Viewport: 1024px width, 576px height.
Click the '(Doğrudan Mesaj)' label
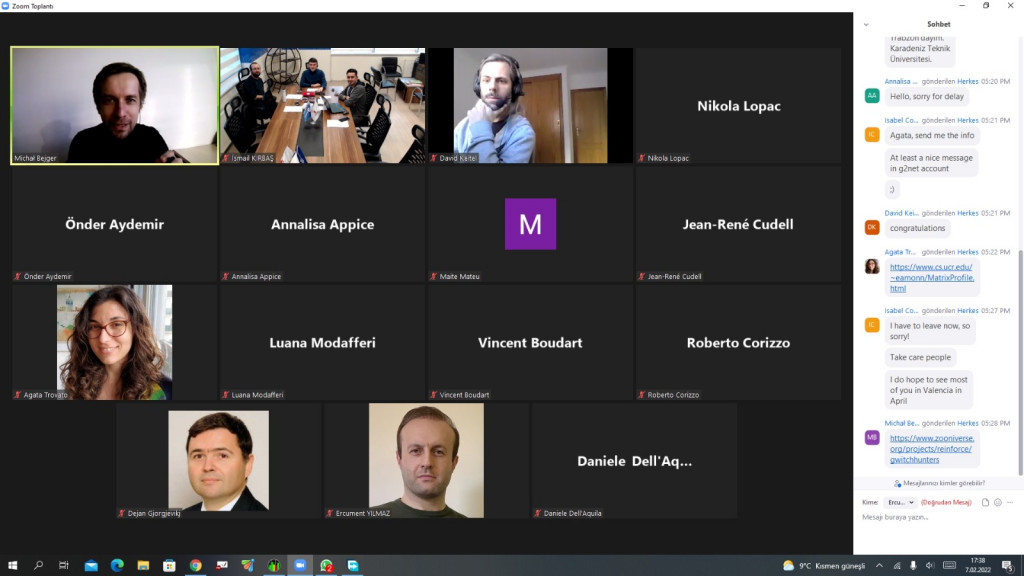[946, 502]
